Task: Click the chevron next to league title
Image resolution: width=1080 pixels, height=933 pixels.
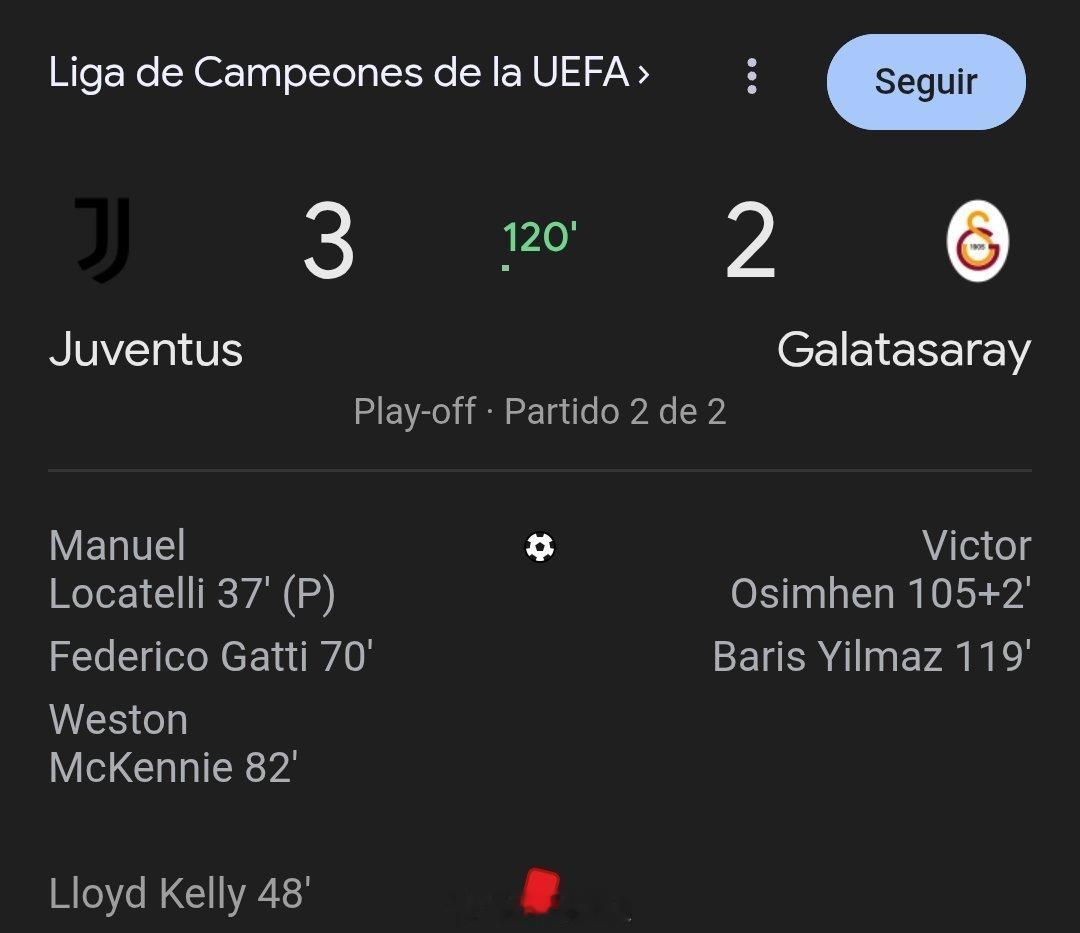Action: pos(643,74)
